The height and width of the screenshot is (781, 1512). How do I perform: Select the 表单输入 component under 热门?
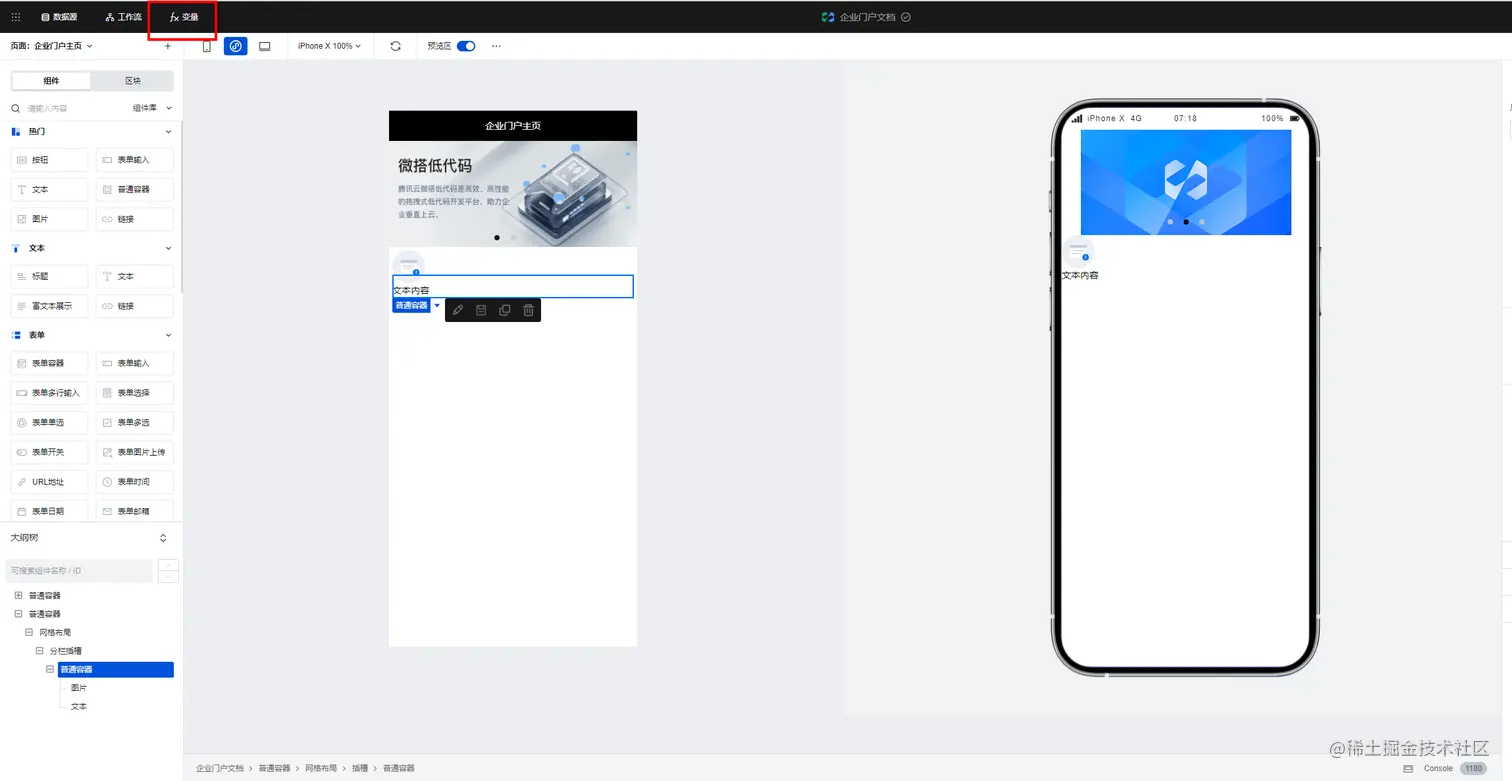[135, 160]
